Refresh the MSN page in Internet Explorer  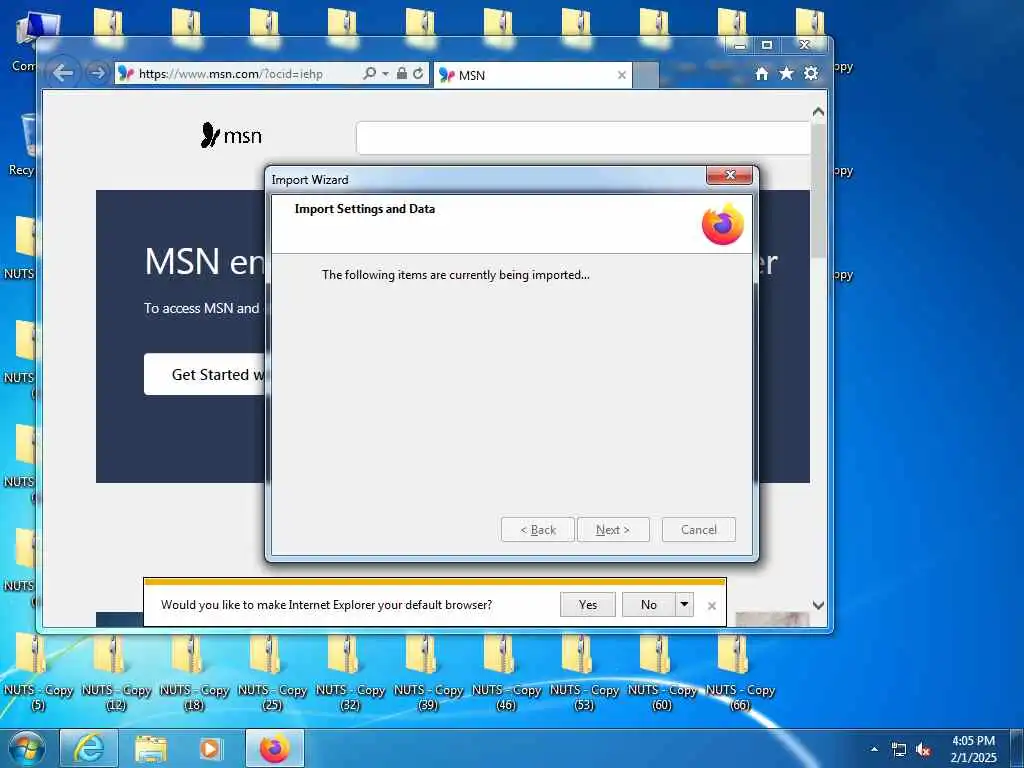coord(418,73)
